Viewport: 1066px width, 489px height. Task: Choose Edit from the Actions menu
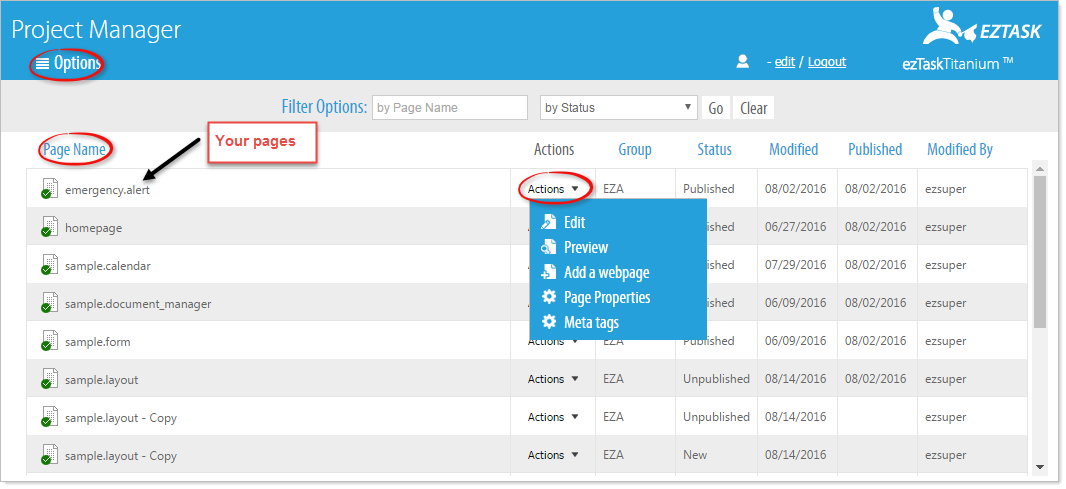click(574, 222)
